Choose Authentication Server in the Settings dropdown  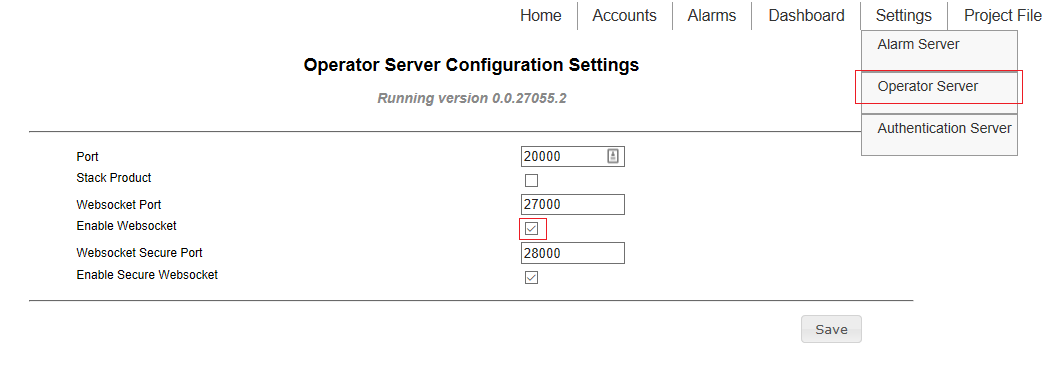click(x=939, y=134)
